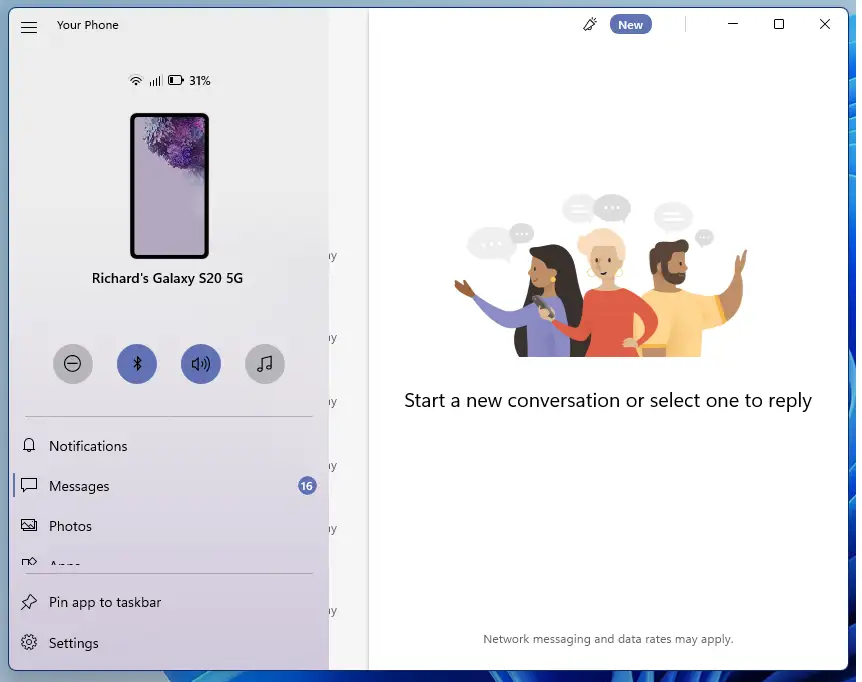The image size is (862, 682).
Task: Open the Notifications section
Action: tap(88, 446)
